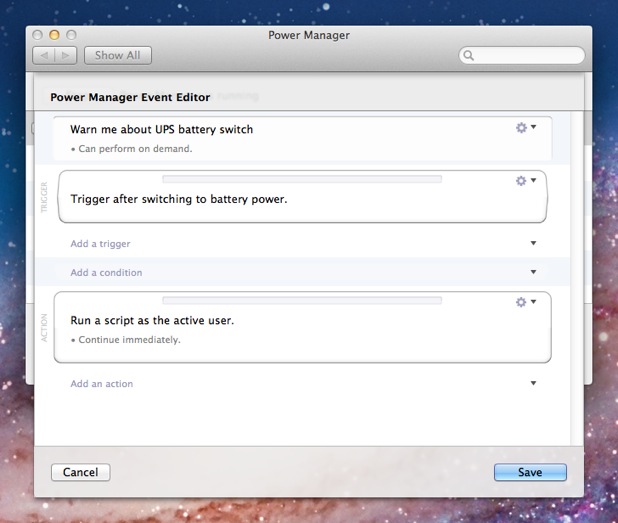Click the Add a condition link
This screenshot has width=618, height=523.
pos(106,272)
